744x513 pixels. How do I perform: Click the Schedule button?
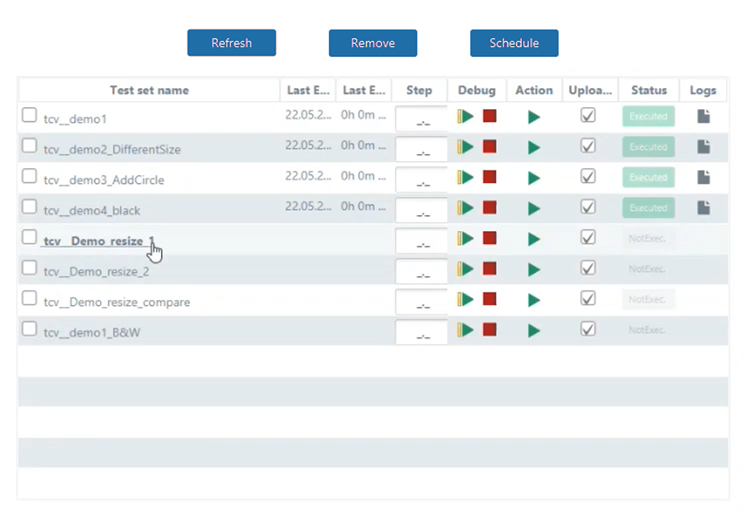pos(514,43)
